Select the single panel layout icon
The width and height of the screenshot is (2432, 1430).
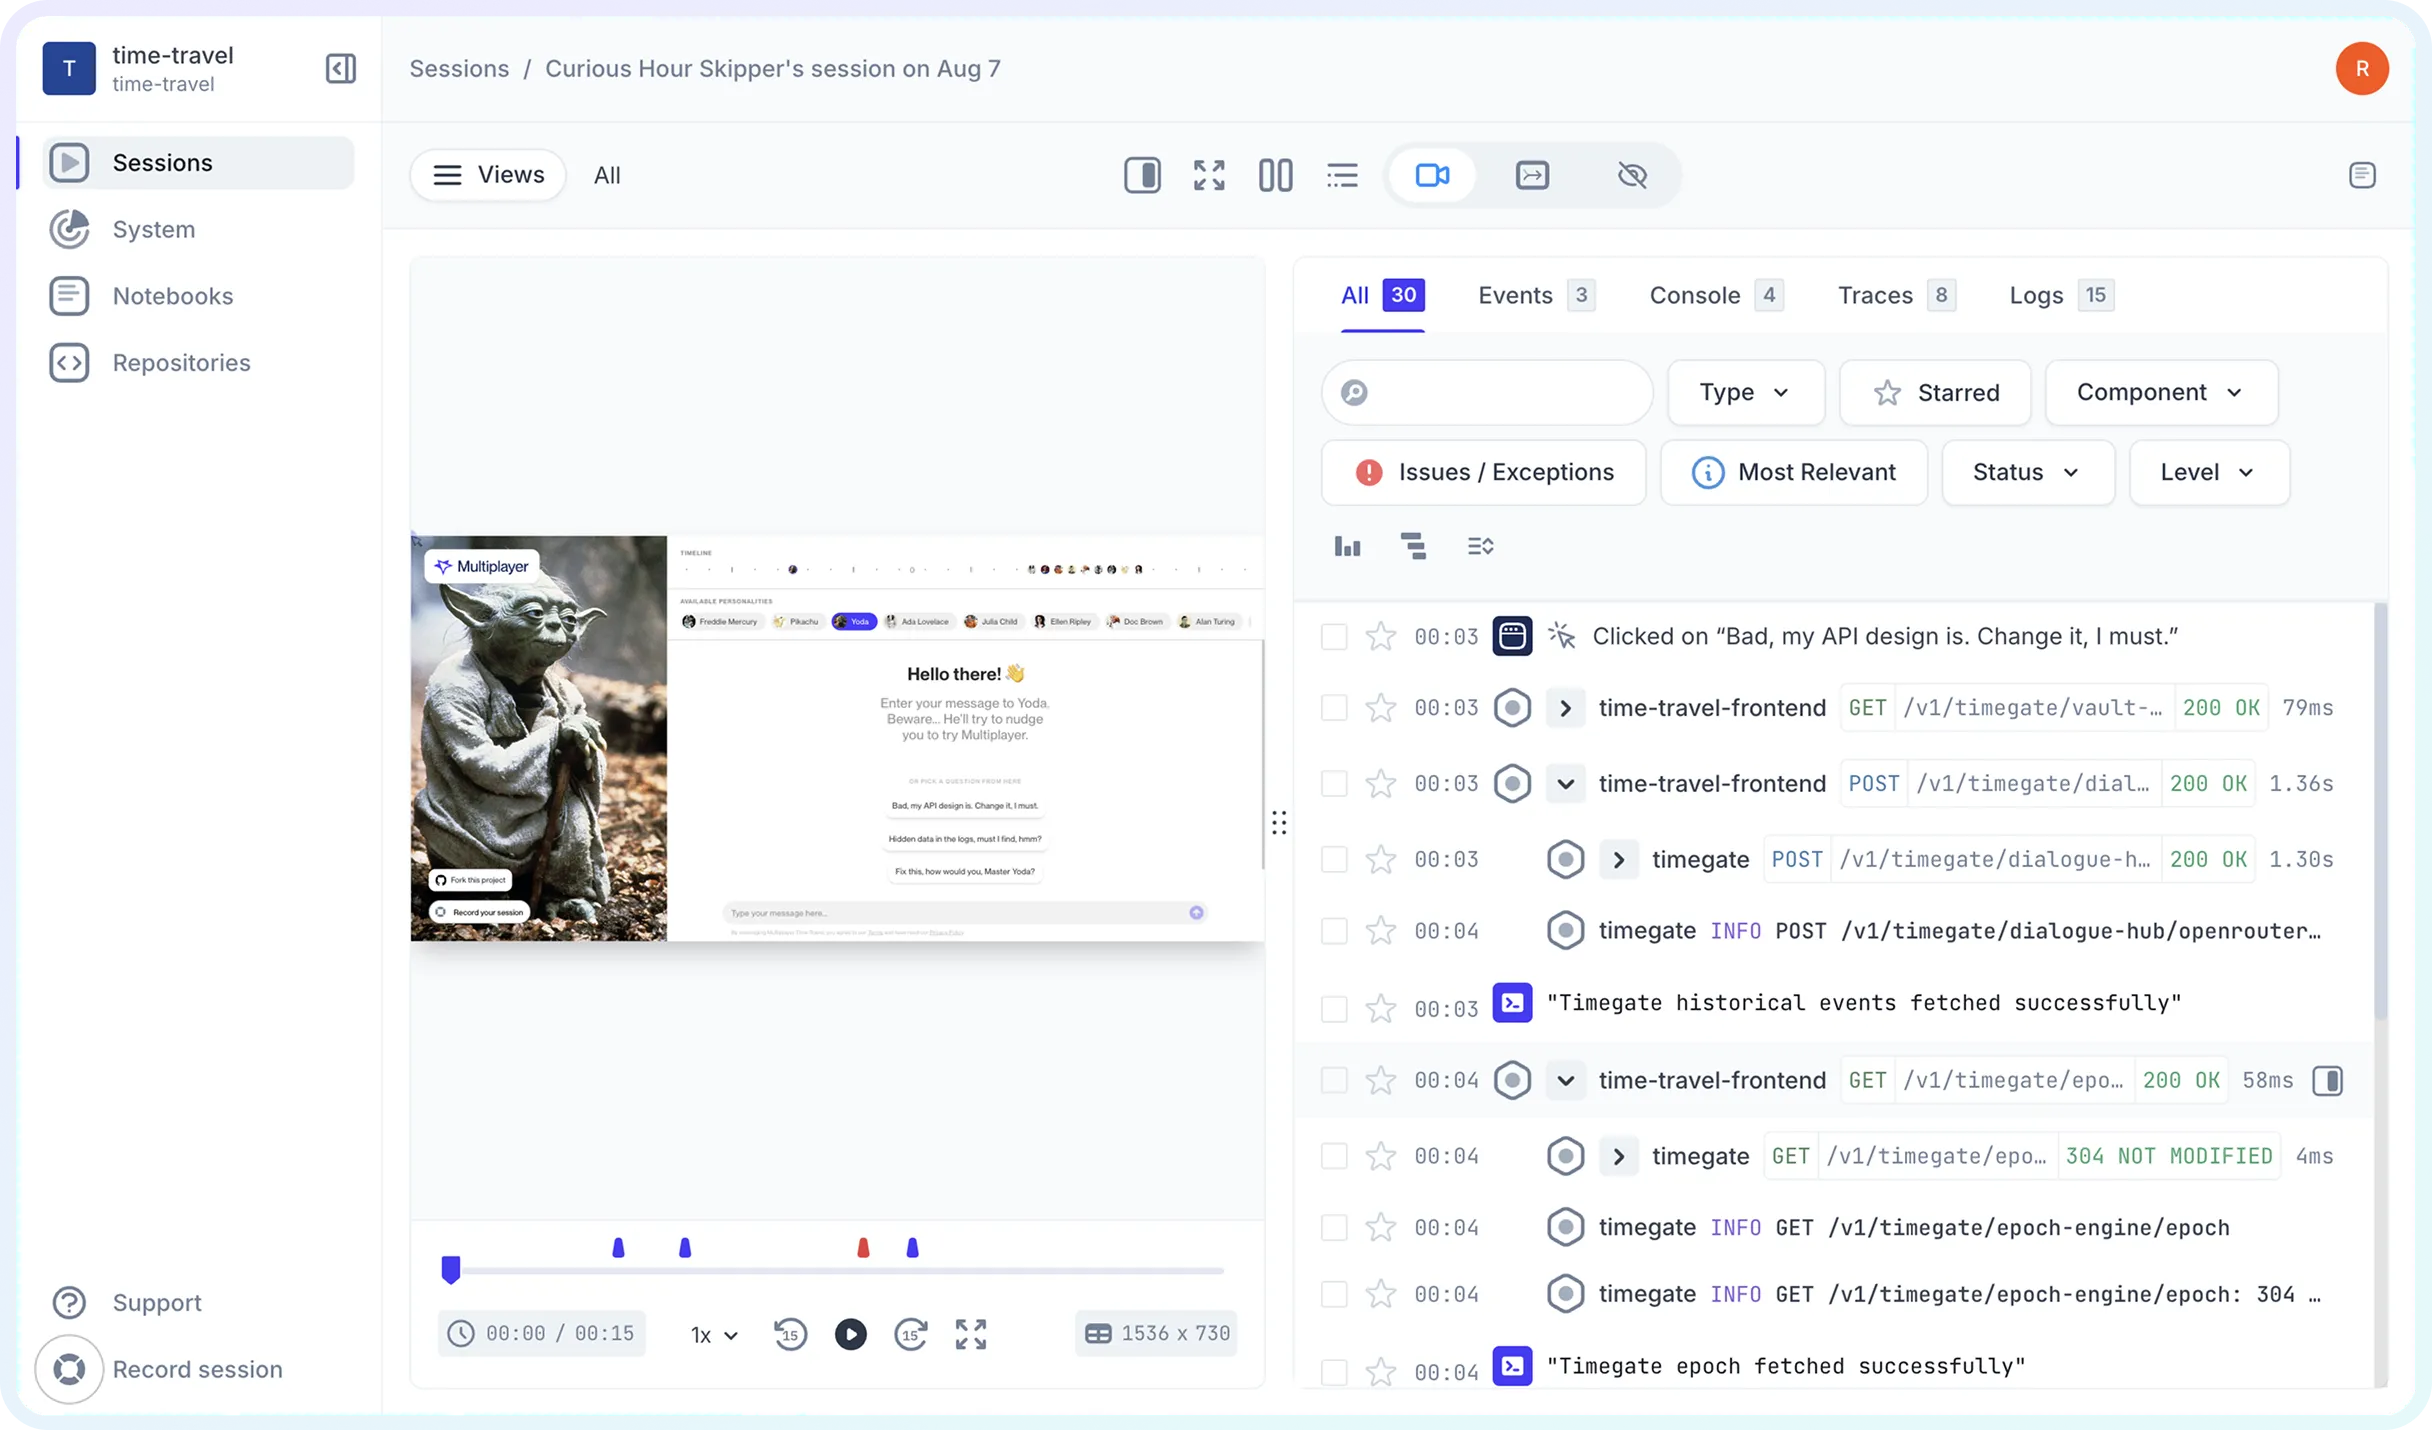pos(1142,175)
